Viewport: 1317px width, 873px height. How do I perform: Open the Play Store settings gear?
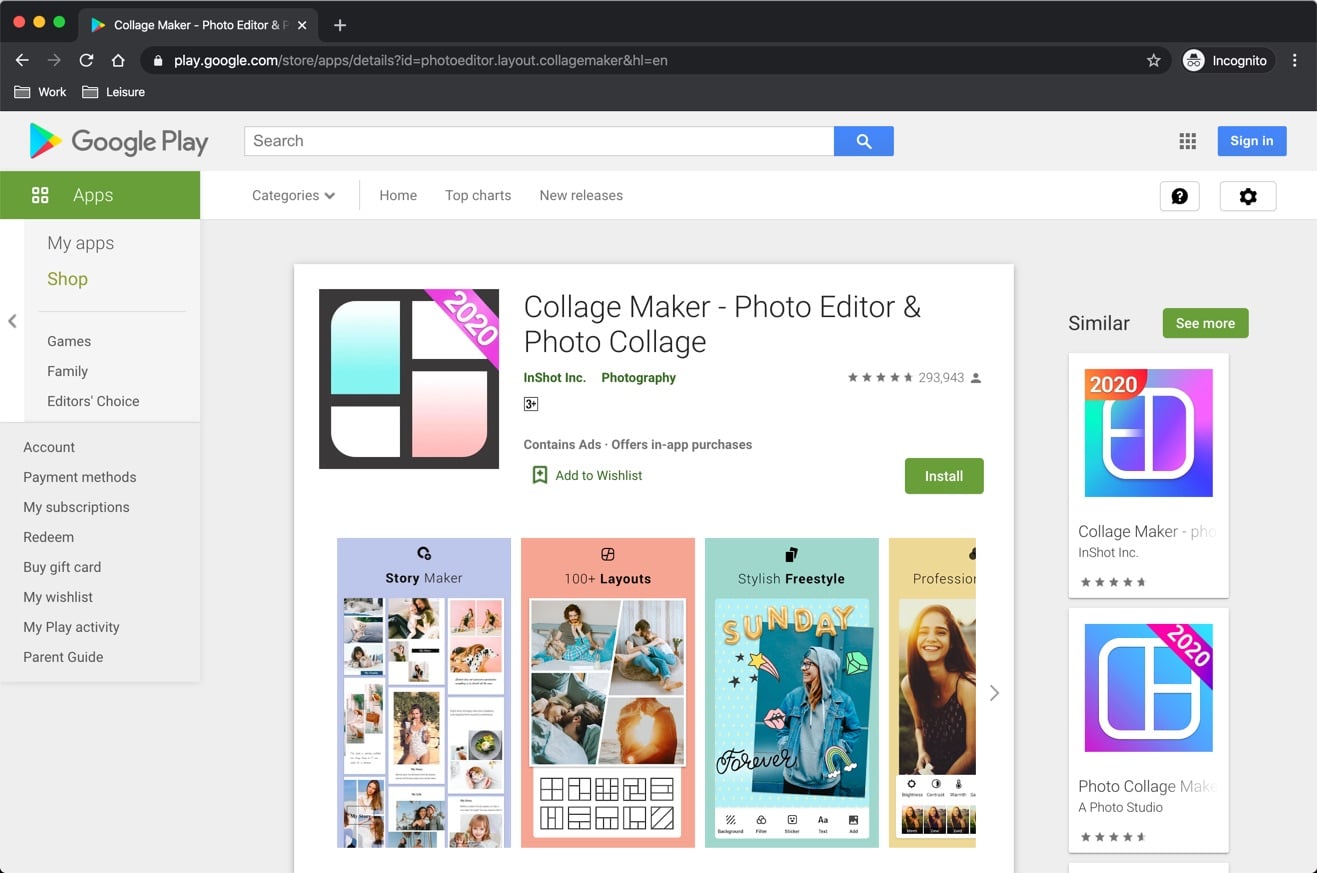1247,196
